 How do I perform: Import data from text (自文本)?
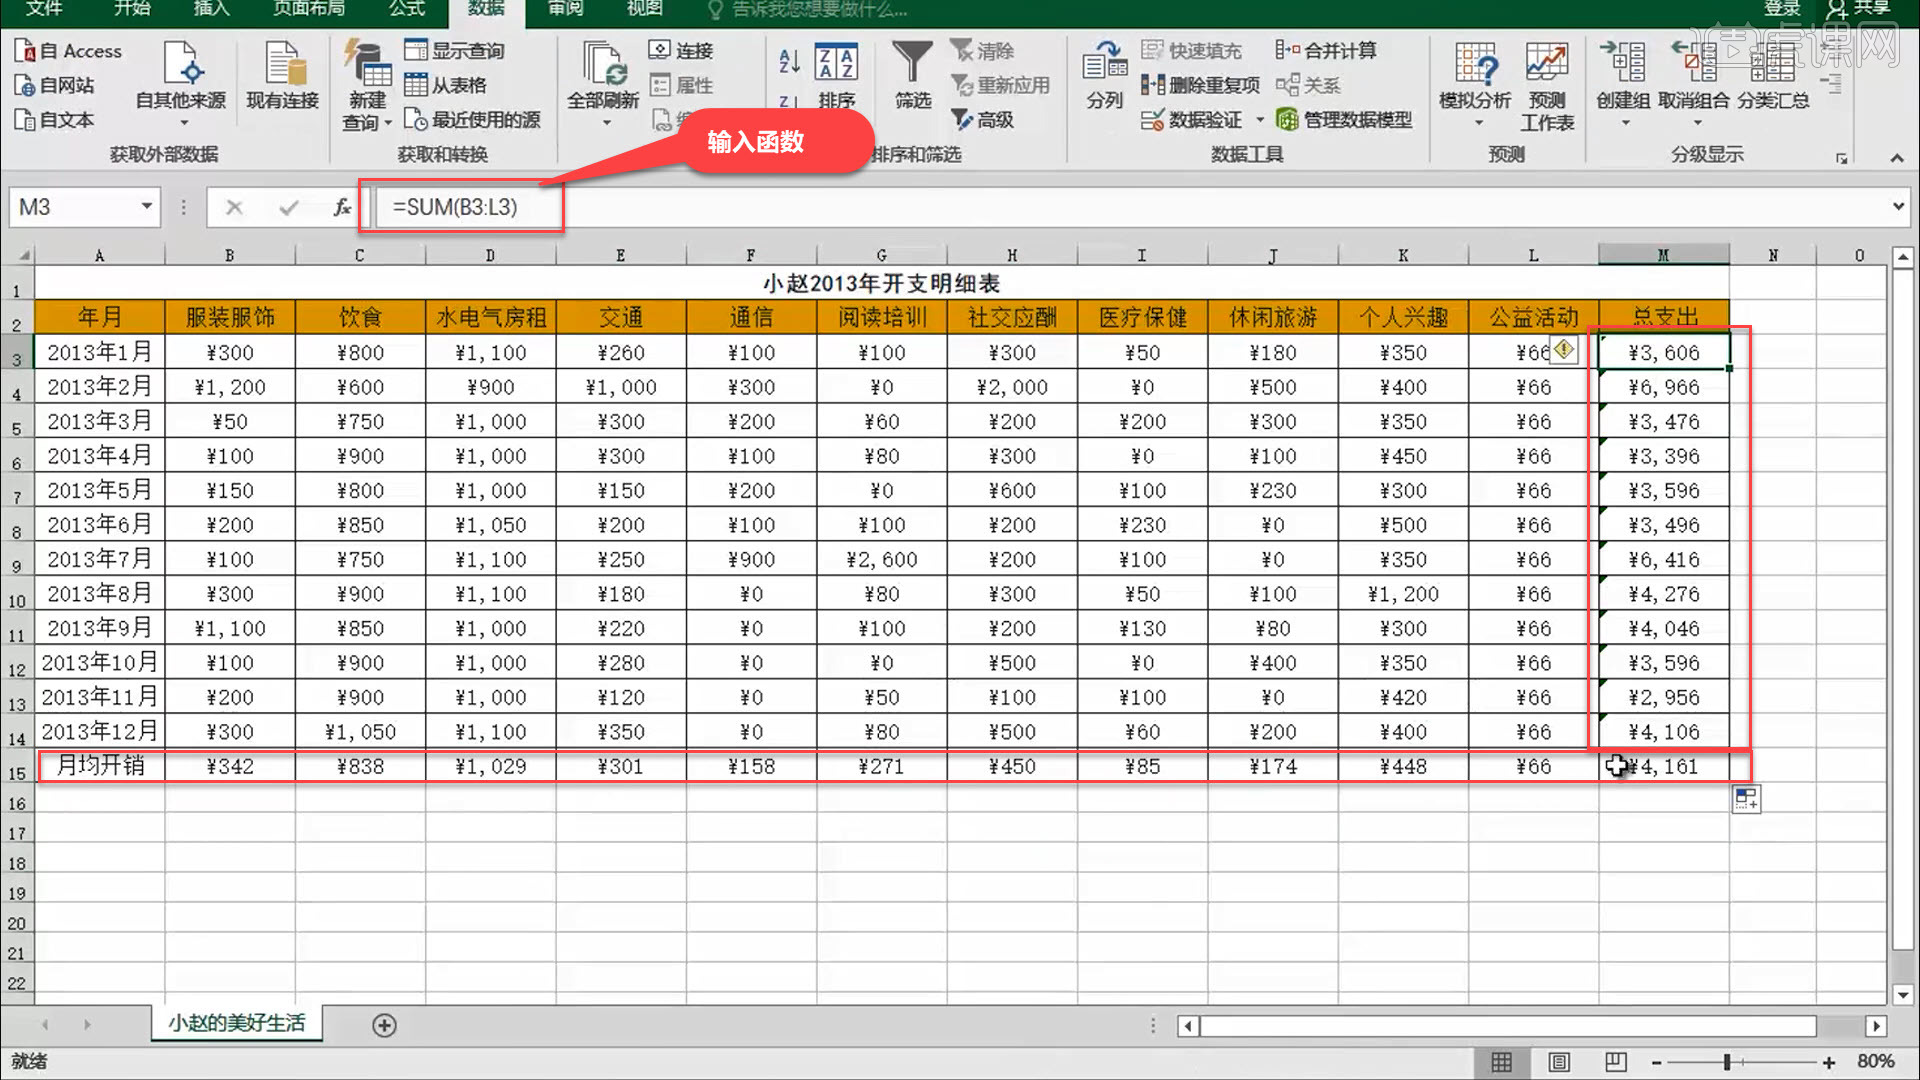(55, 119)
